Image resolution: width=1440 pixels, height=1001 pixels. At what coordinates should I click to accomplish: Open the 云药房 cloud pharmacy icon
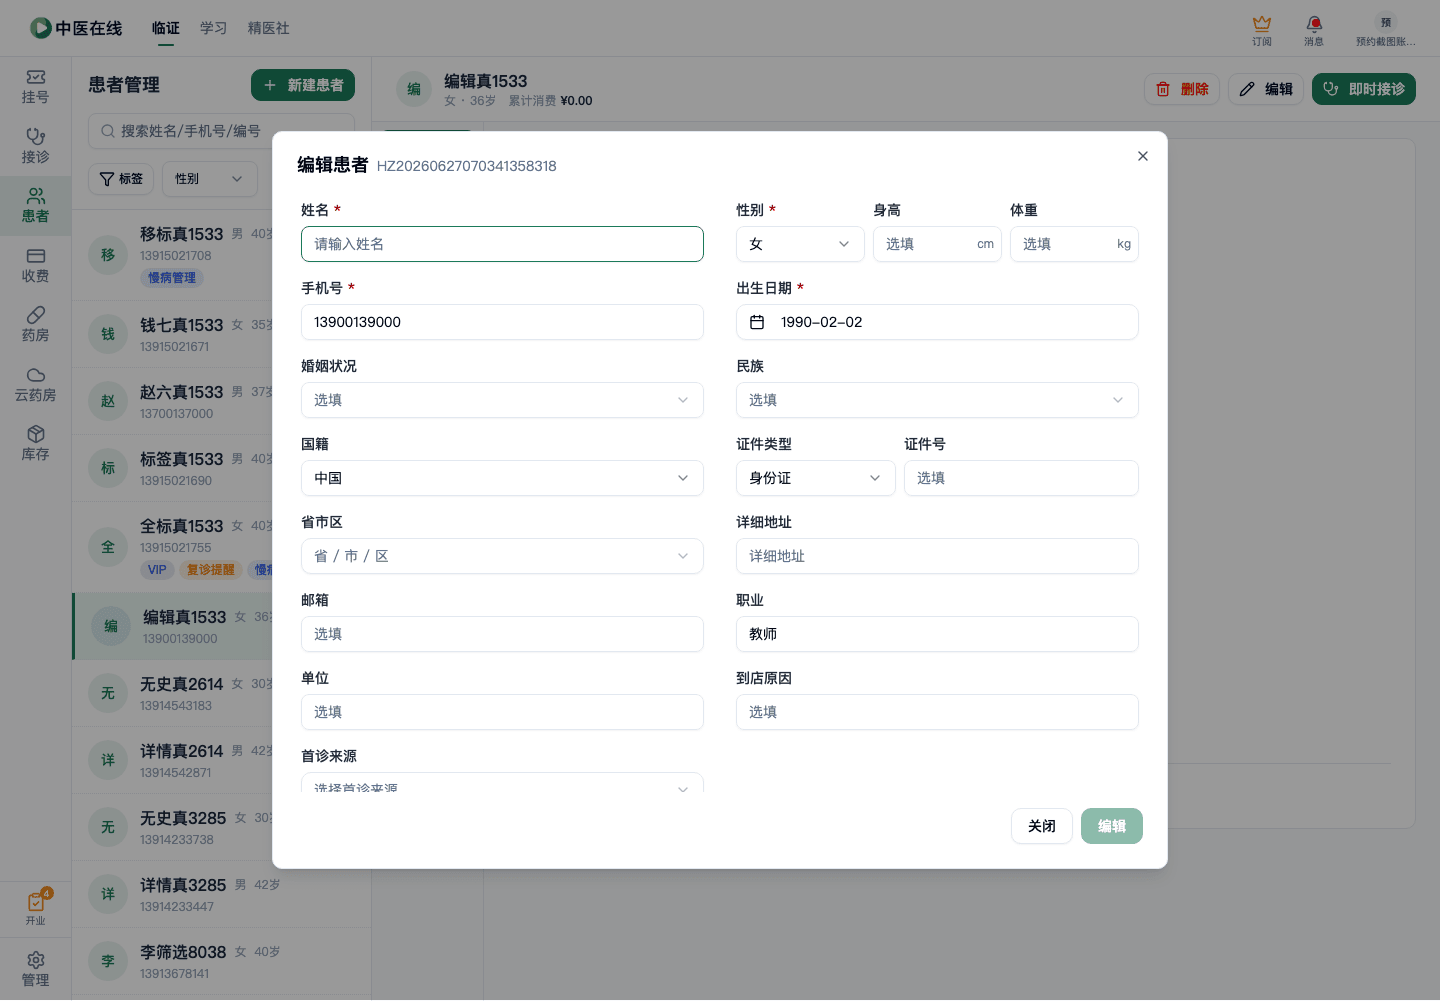click(35, 384)
